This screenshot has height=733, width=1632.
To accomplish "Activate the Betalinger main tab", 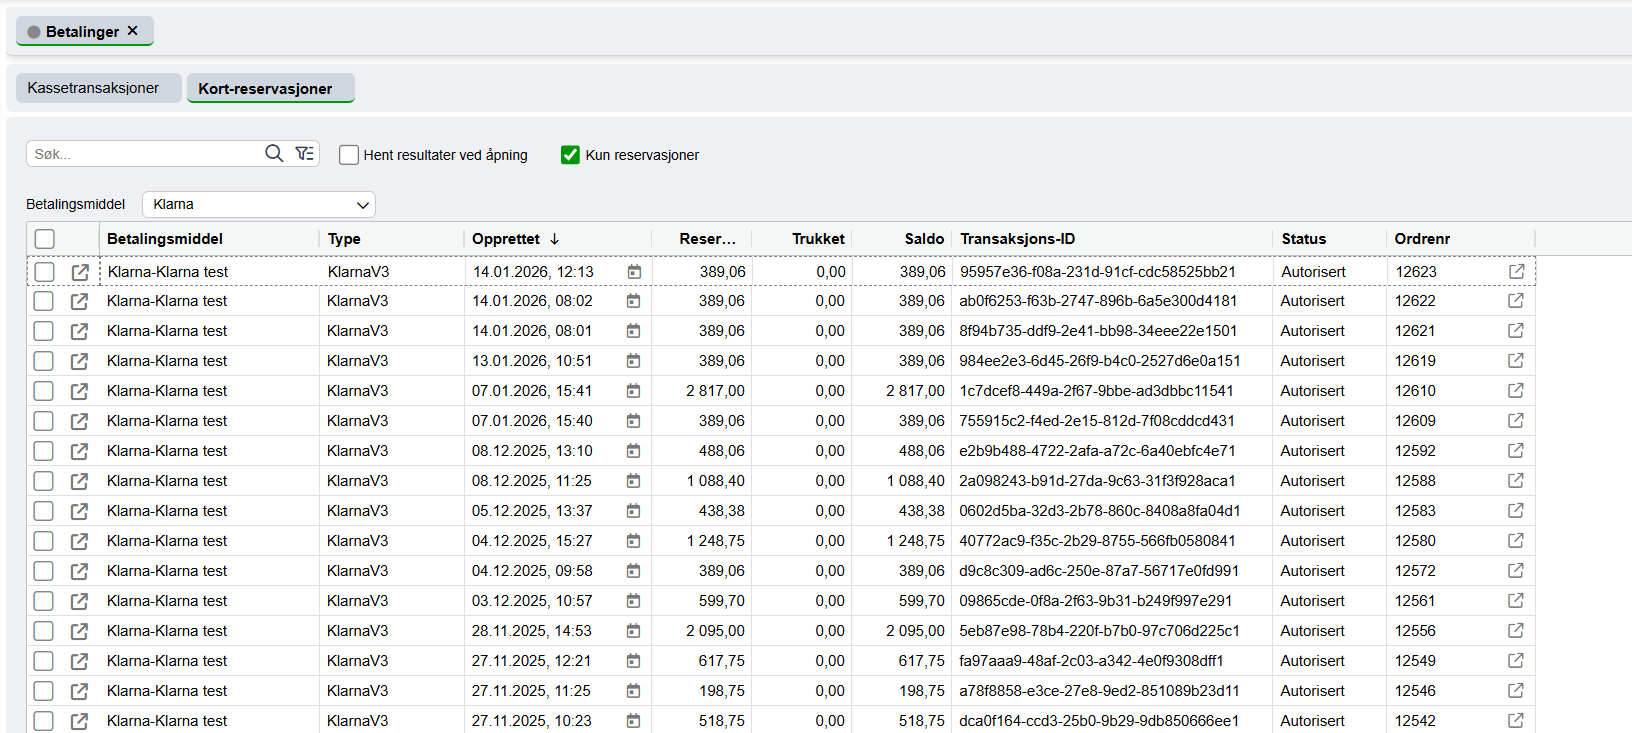I will point(83,32).
